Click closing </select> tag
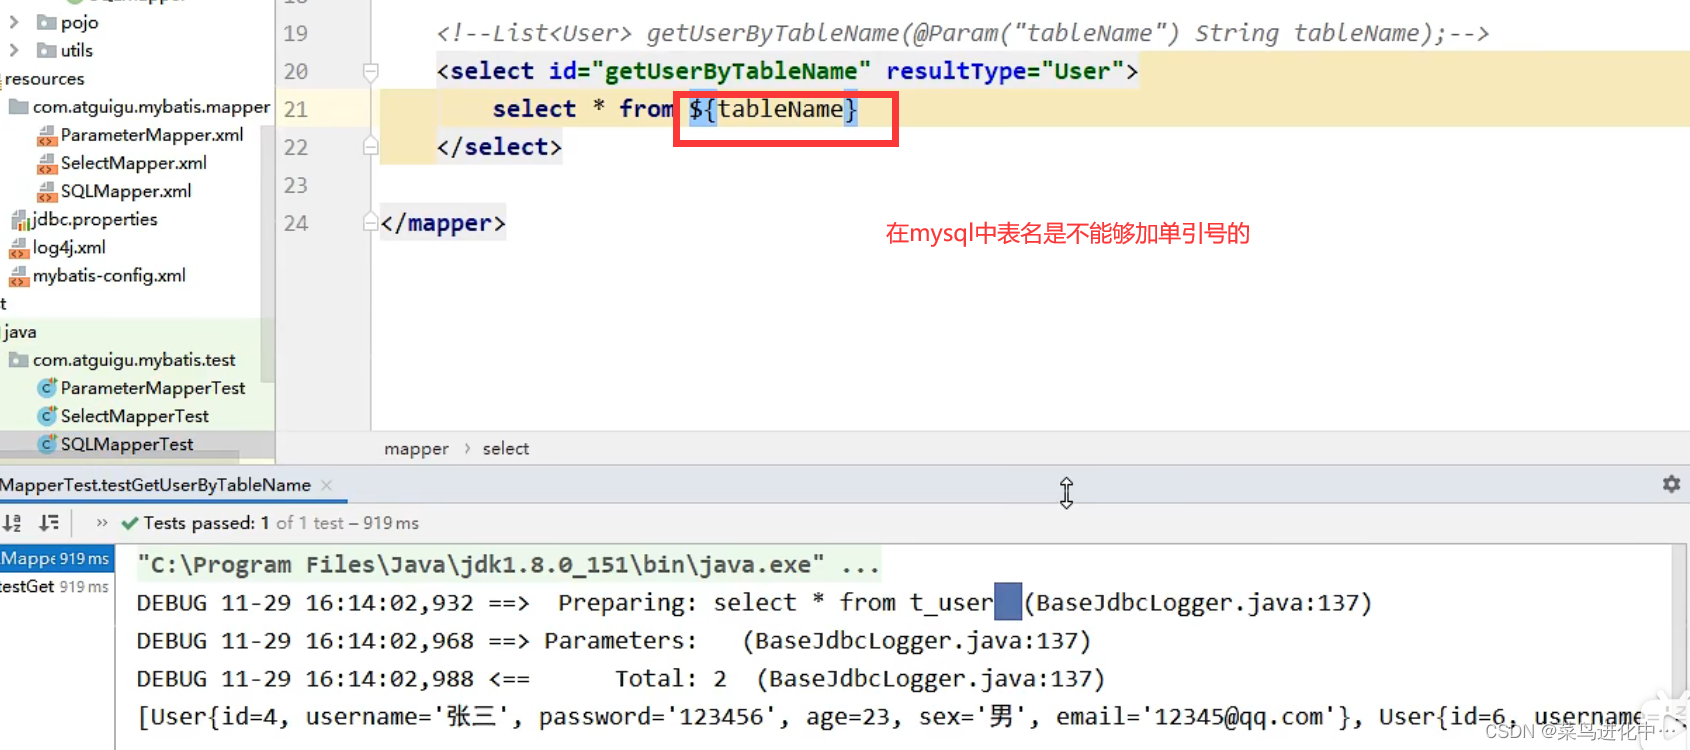Screen dimensions: 1690x750 (499, 147)
